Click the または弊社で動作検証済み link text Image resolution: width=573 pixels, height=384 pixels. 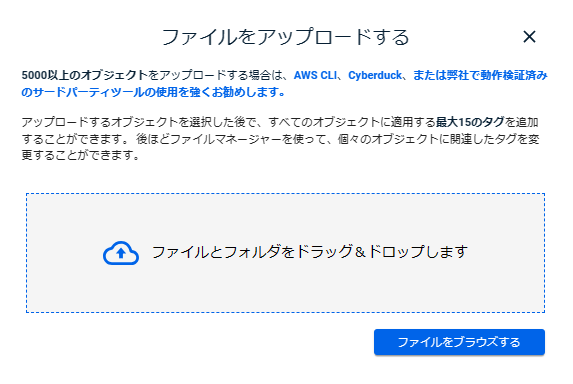pyautogui.click(x=480, y=75)
